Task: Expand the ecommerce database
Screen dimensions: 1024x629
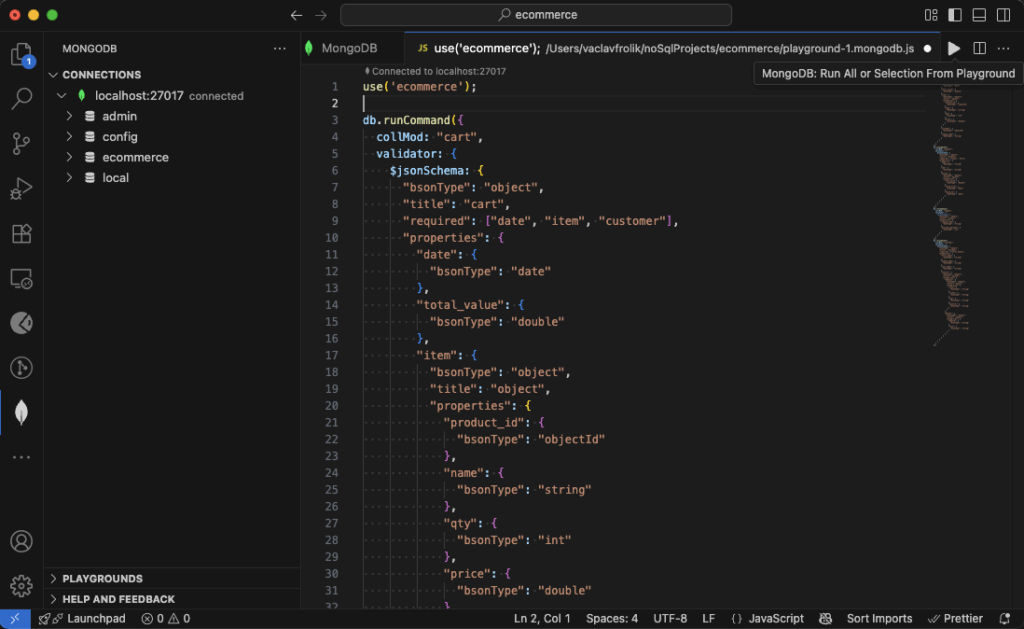Action: pyautogui.click(x=69, y=157)
